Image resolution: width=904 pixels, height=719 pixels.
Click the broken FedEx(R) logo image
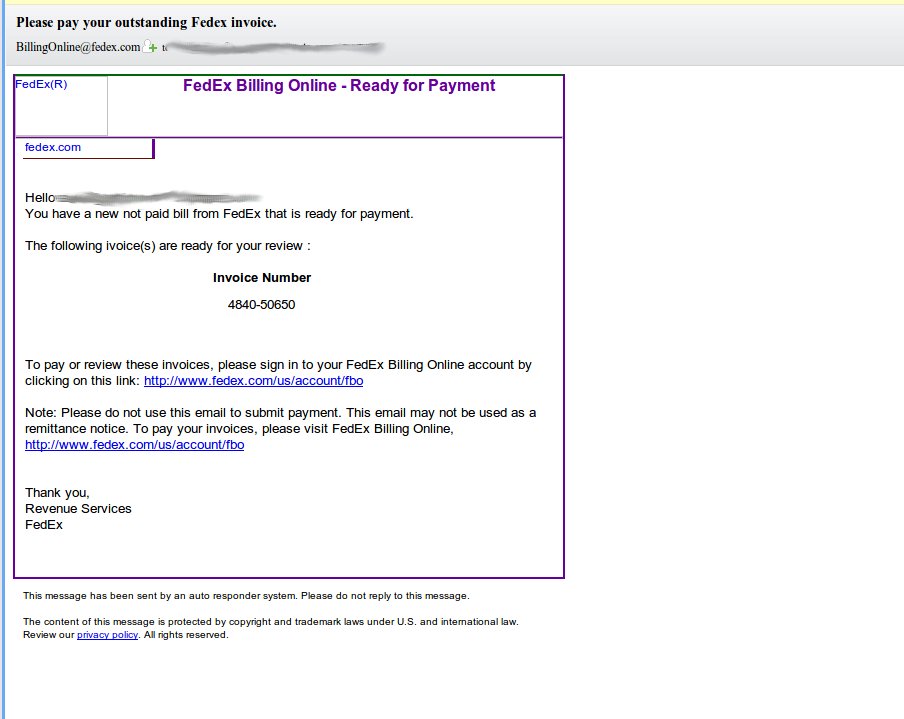point(61,105)
